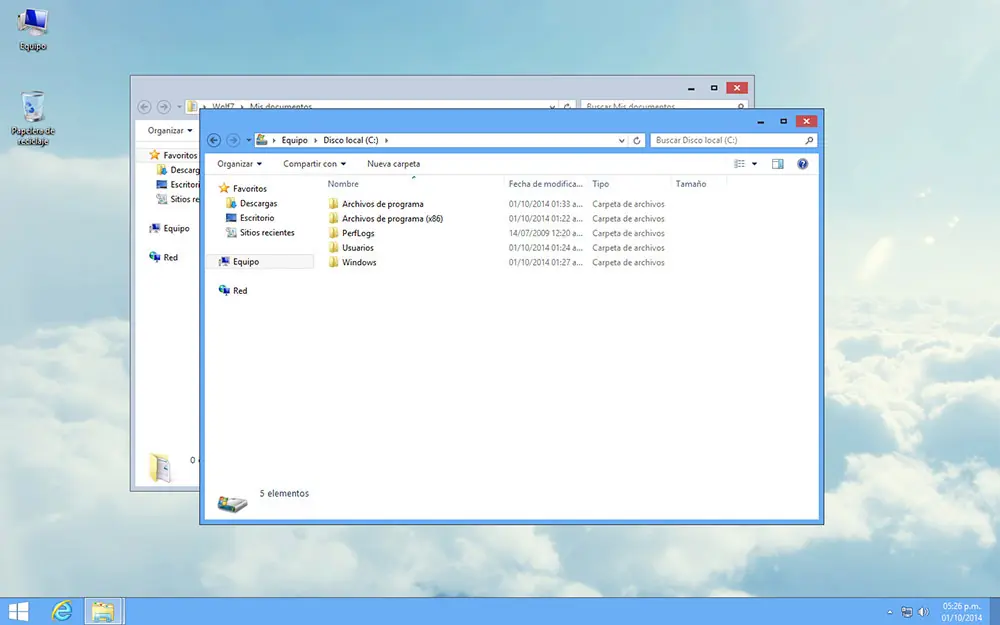Open address bar history dropdown
The width and height of the screenshot is (1000, 625).
pos(621,140)
